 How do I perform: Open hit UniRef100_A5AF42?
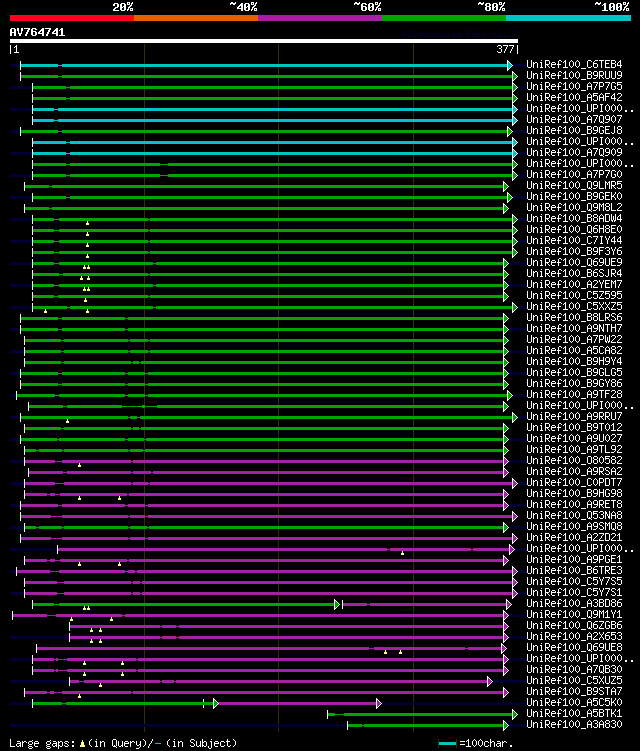(x=574, y=97)
